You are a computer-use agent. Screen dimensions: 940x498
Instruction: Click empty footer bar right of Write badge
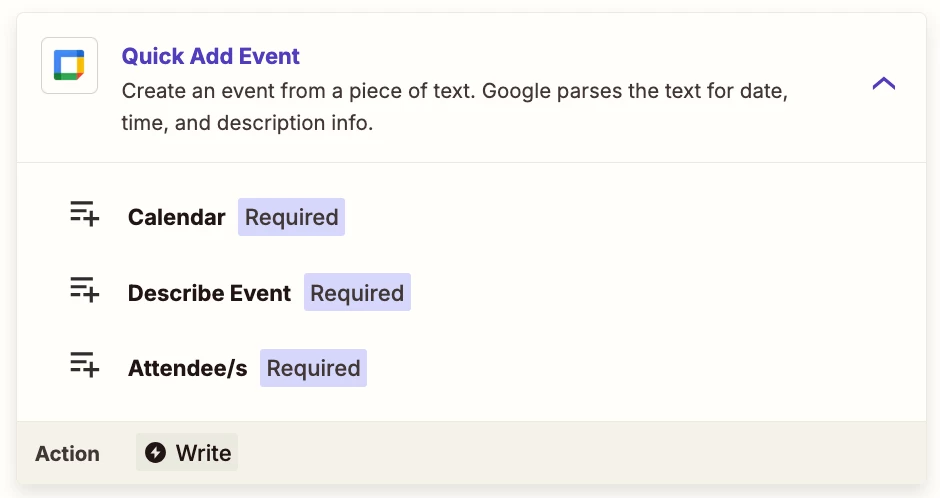[x=582, y=452]
